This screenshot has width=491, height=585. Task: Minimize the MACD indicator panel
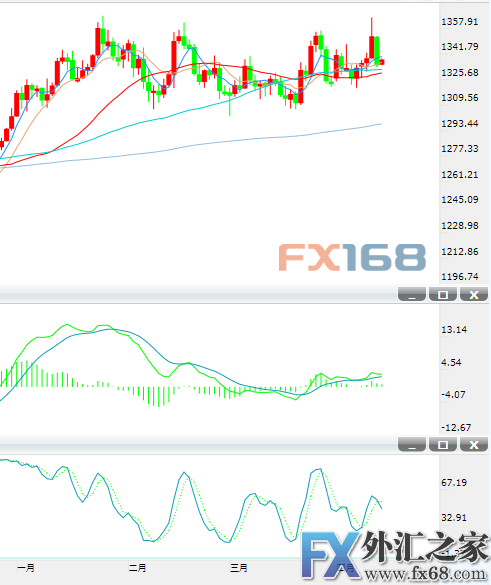coord(412,294)
